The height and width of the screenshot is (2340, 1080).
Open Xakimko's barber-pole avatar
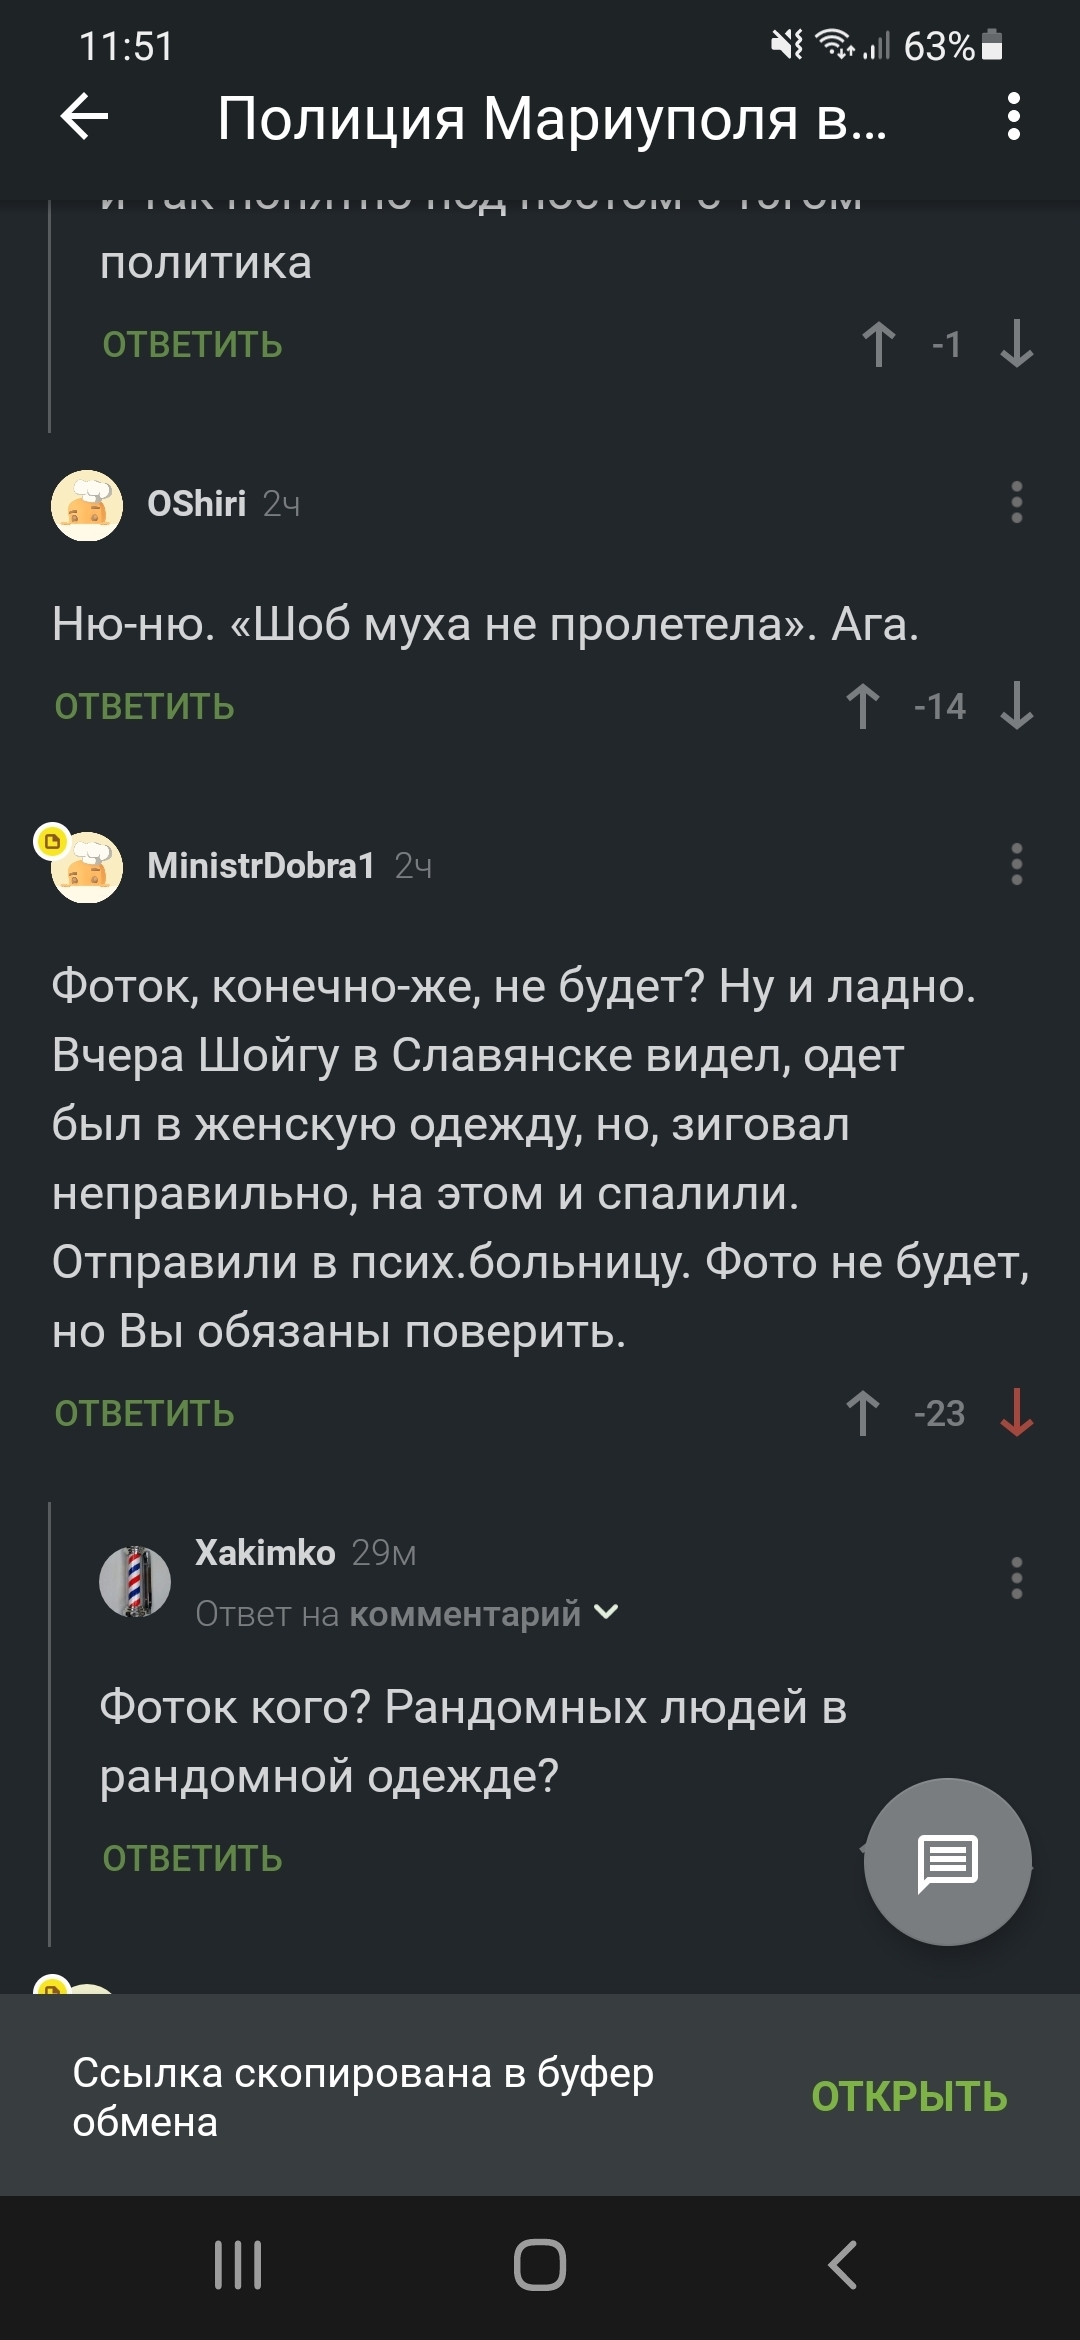[x=135, y=1581]
